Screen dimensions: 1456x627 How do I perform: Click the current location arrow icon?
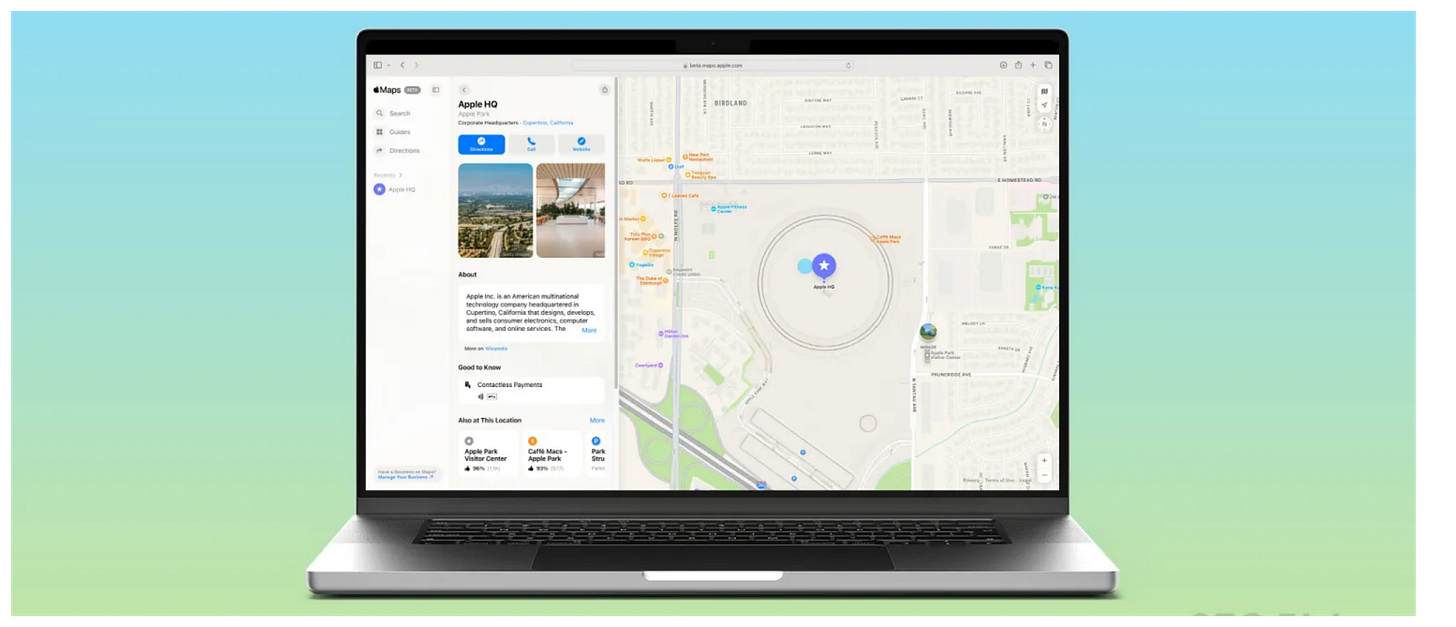(x=1044, y=105)
